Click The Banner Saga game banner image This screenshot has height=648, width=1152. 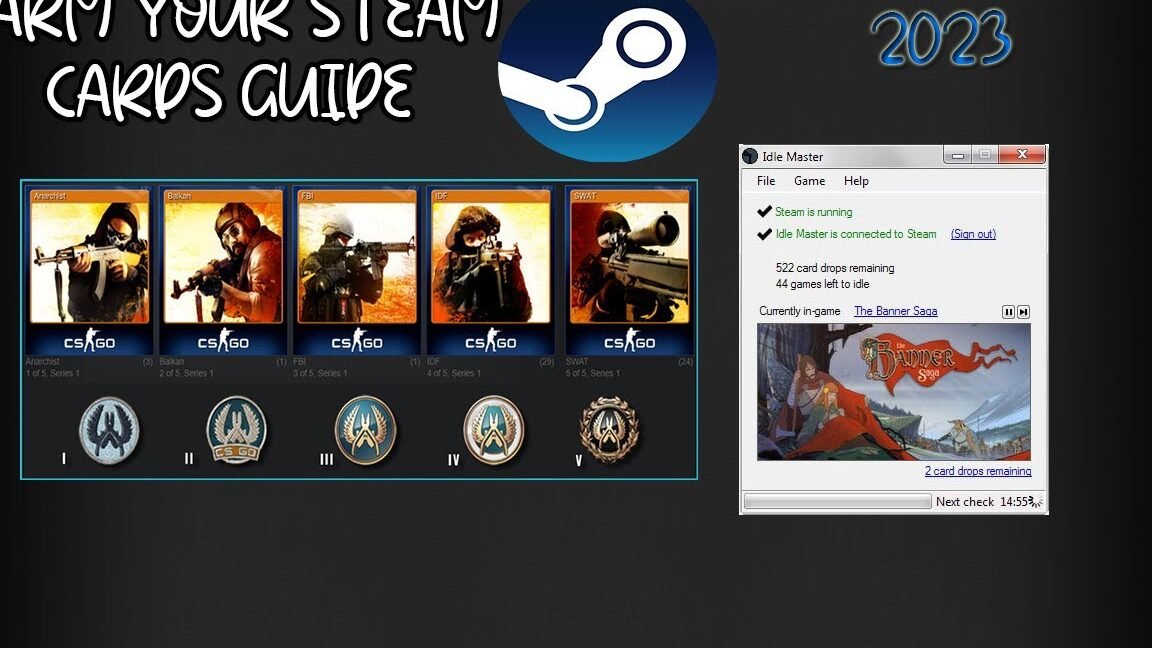pos(895,392)
